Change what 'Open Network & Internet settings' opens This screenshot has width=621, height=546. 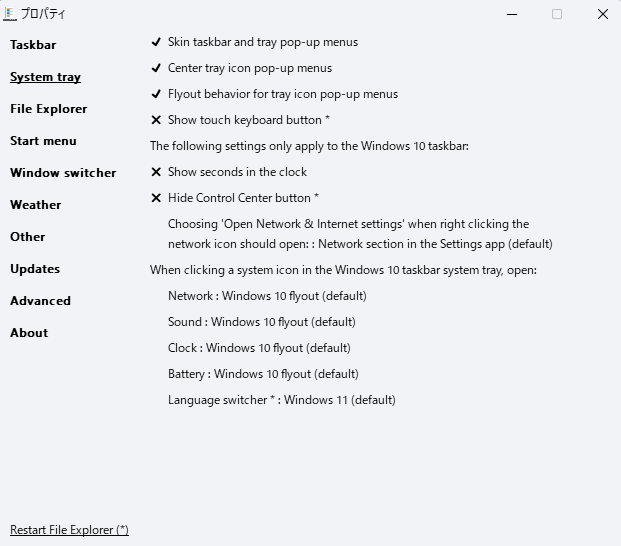[360, 234]
